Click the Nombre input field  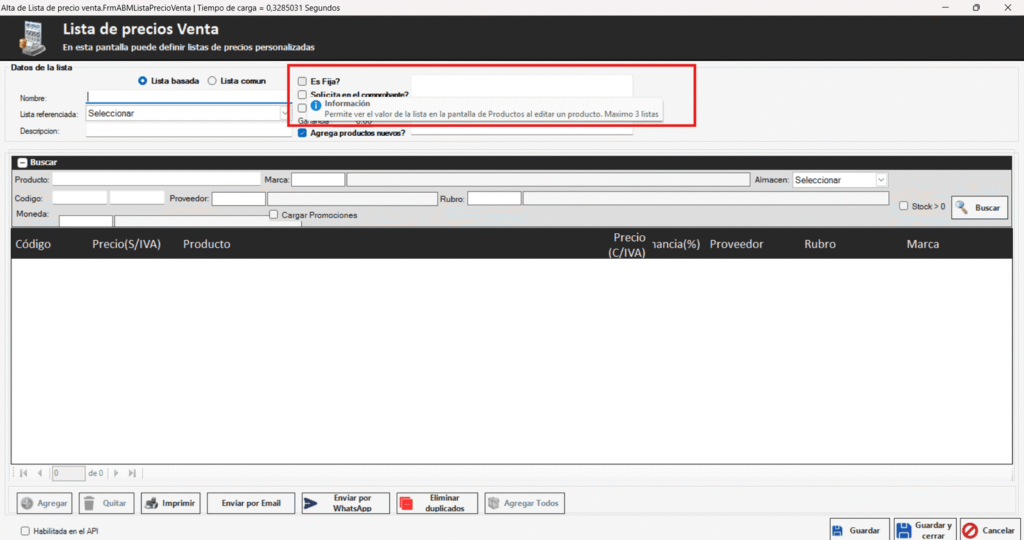(x=187, y=98)
